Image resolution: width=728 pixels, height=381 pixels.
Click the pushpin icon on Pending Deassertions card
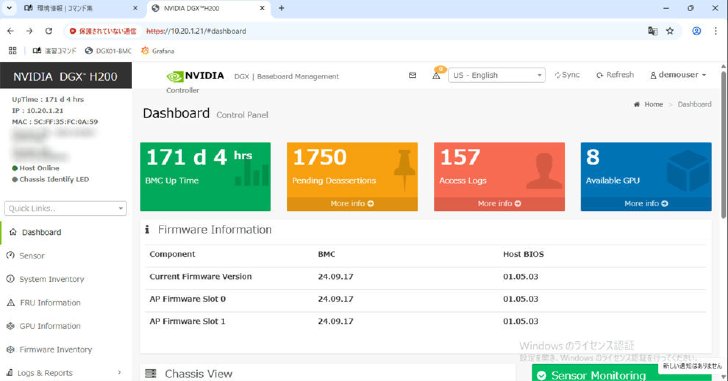click(404, 170)
